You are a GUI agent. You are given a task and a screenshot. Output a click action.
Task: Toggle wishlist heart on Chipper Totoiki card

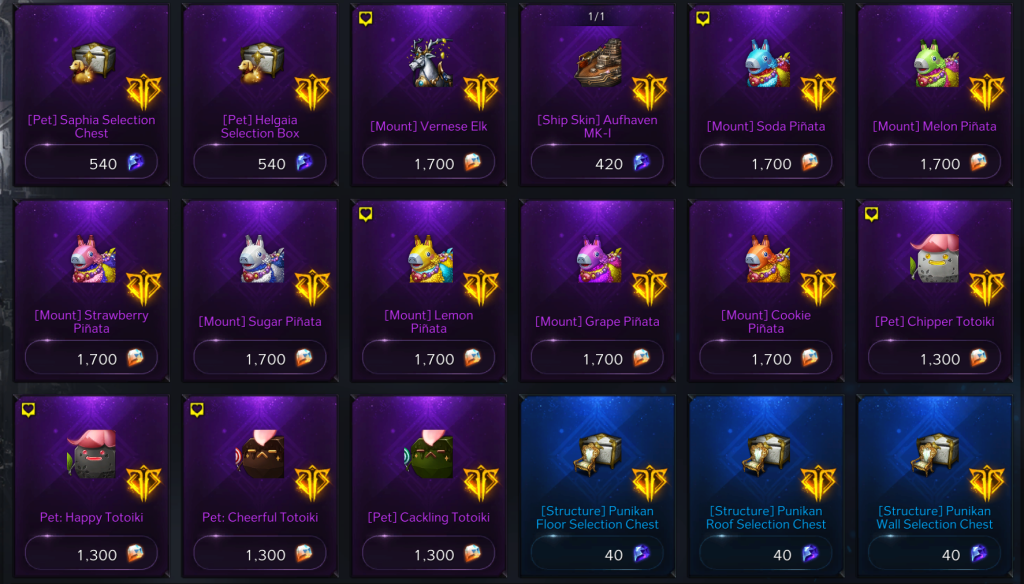click(871, 214)
